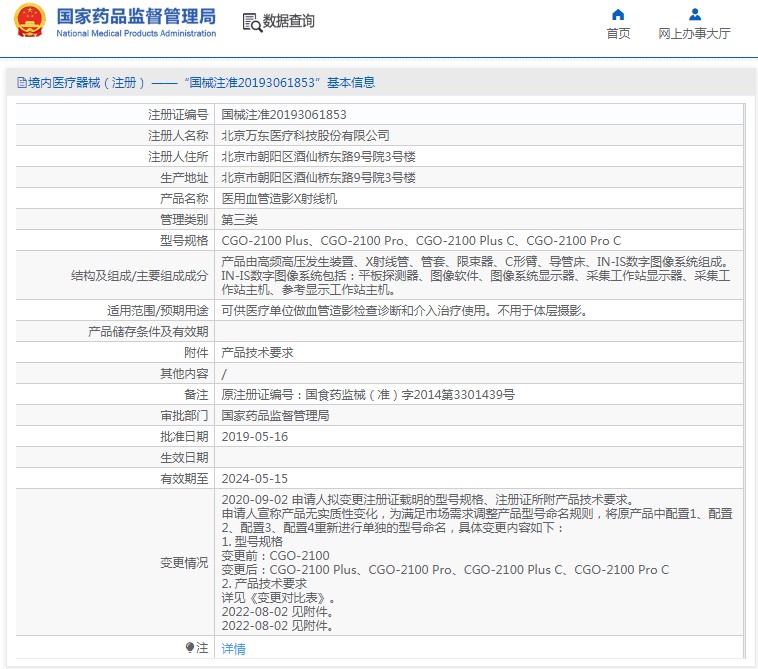This screenshot has height=669, width=758.
Task: Click National Medical Products Administration subtitle
Action: point(136,33)
